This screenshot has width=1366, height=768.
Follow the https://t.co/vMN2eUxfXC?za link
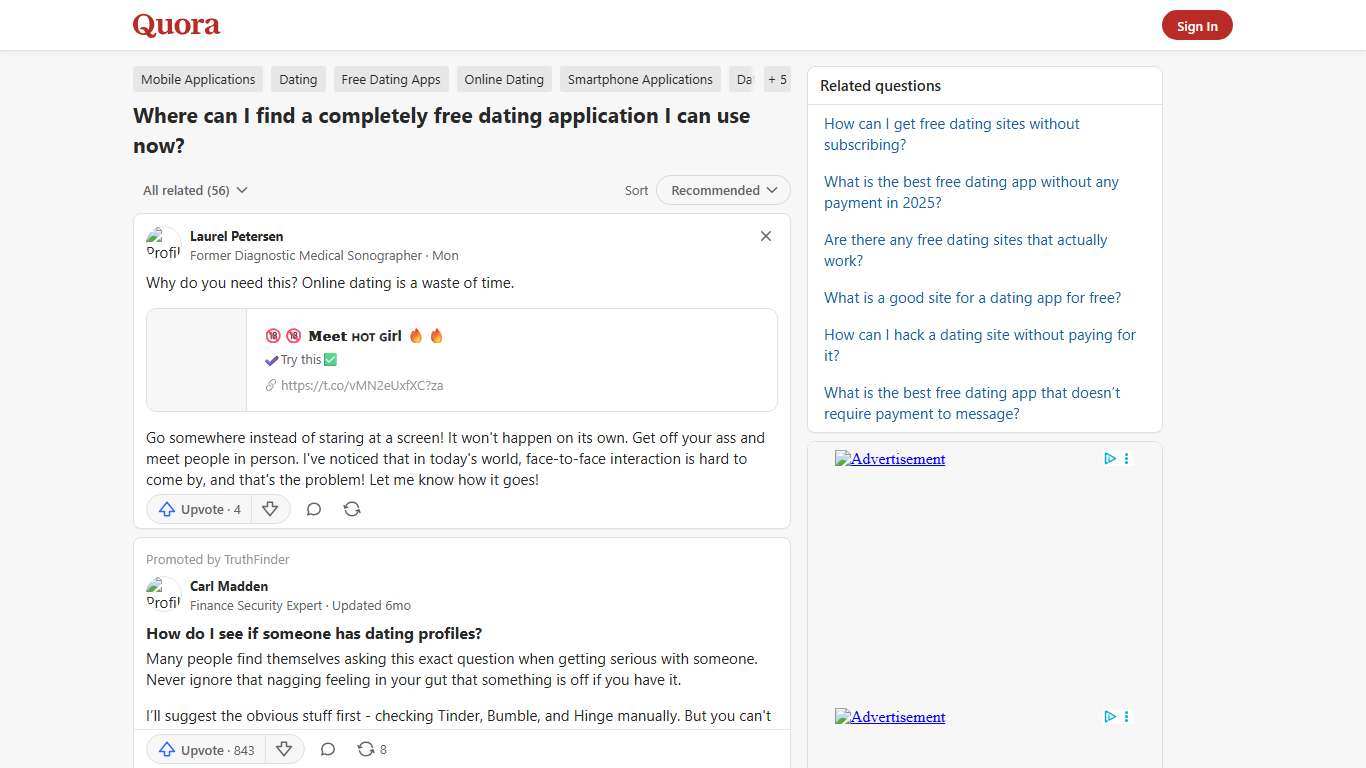pyautogui.click(x=362, y=385)
